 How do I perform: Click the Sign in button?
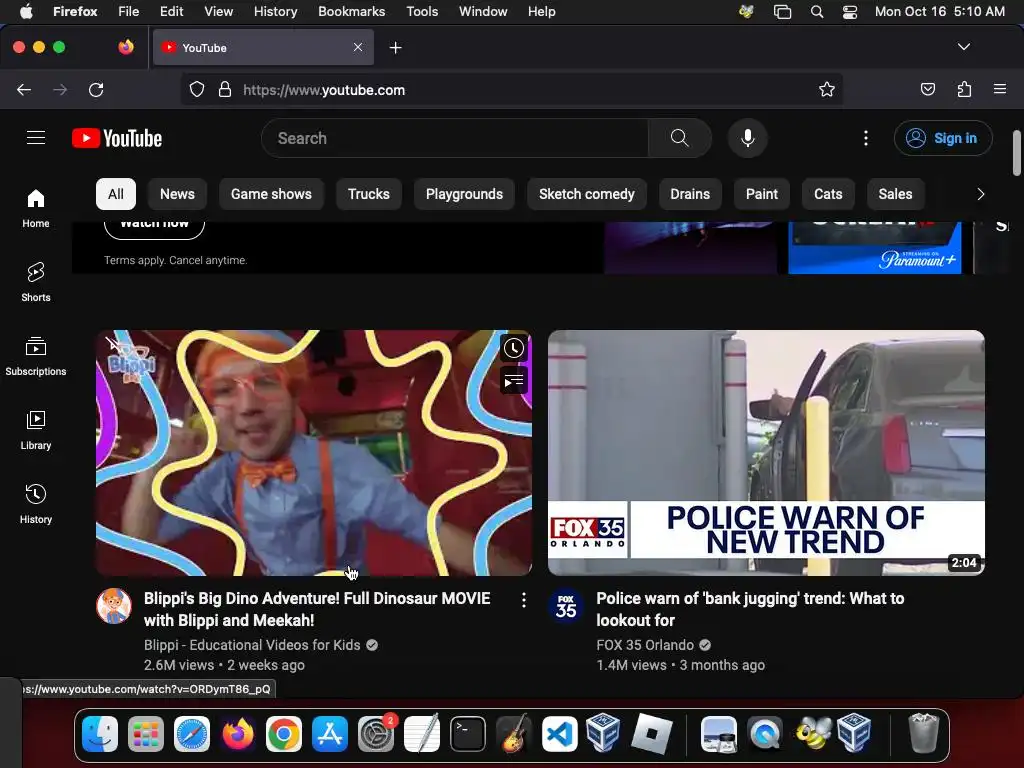pos(943,138)
